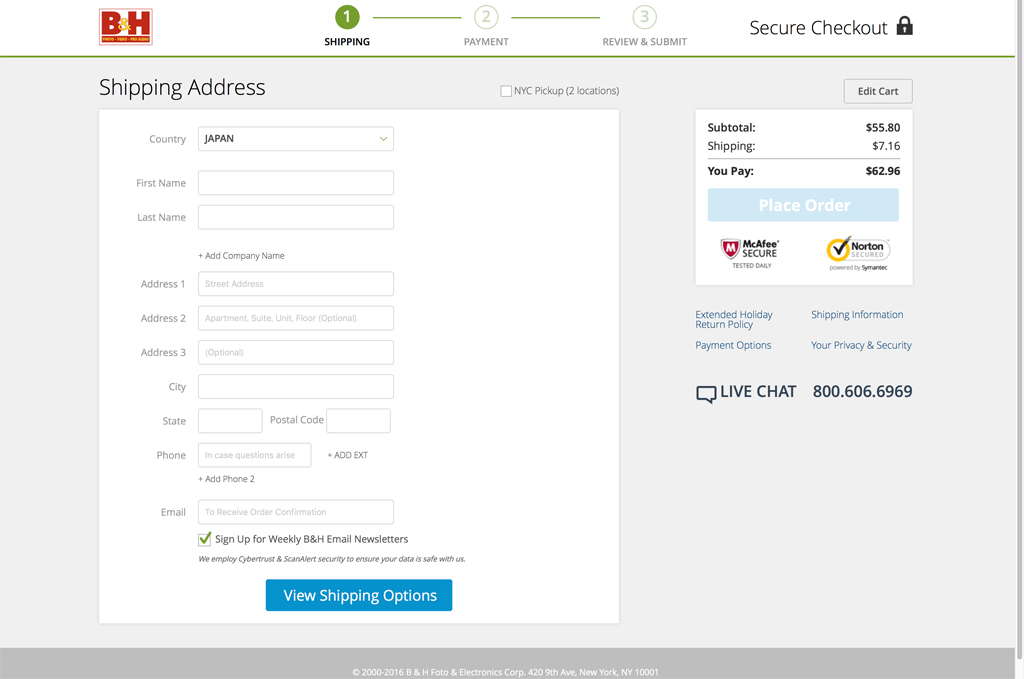Focus the Address 2 apartment field

(x=296, y=318)
